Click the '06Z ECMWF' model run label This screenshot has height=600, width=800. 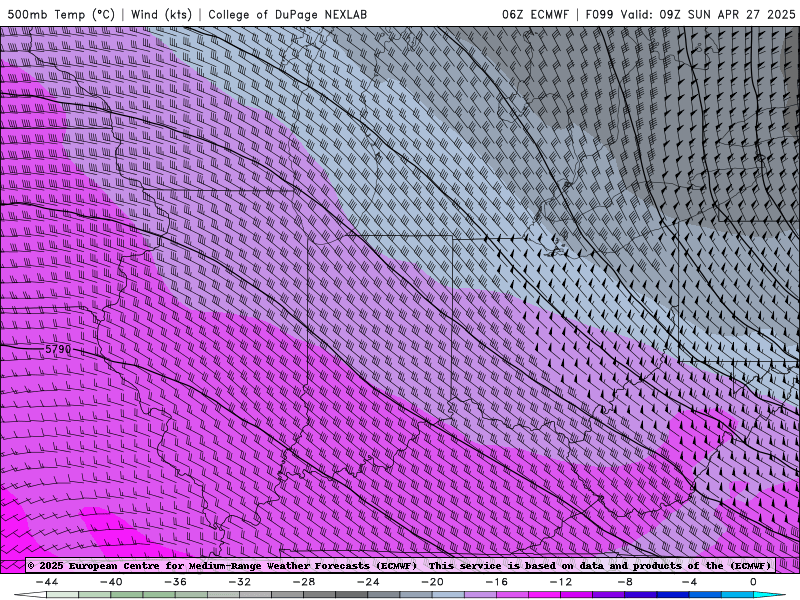[535, 14]
